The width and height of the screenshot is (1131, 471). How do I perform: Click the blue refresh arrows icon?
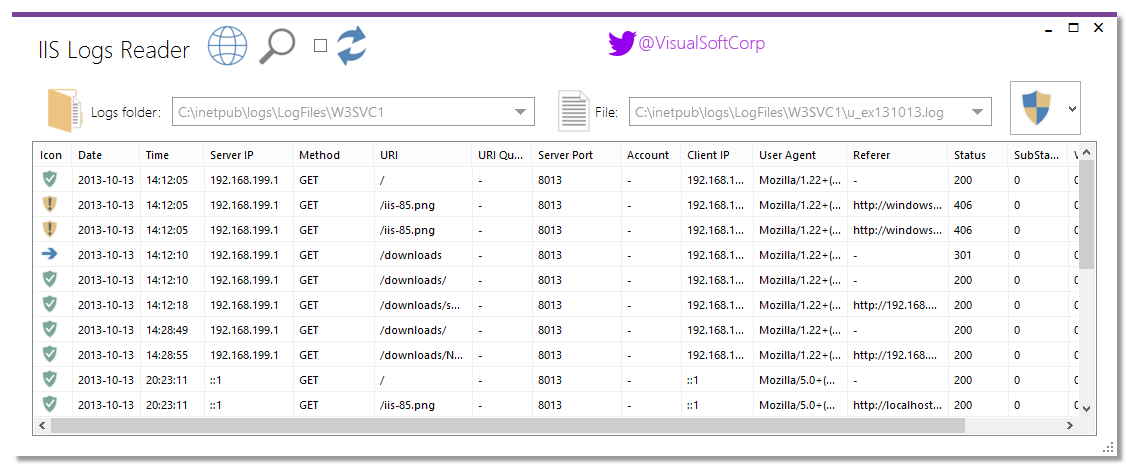(x=351, y=46)
